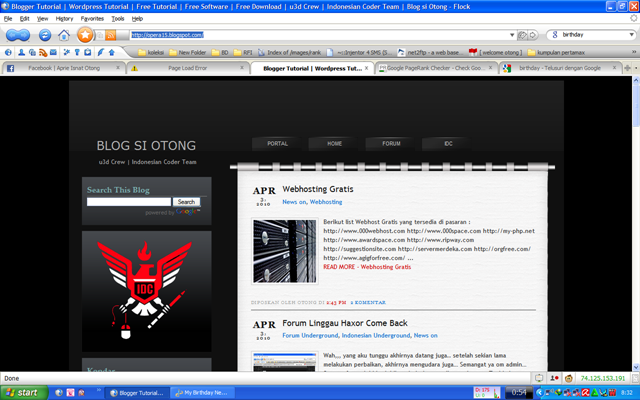Image resolution: width=640 pixels, height=400 pixels.
Task: Click the address bar URL field
Action: [x=318, y=35]
